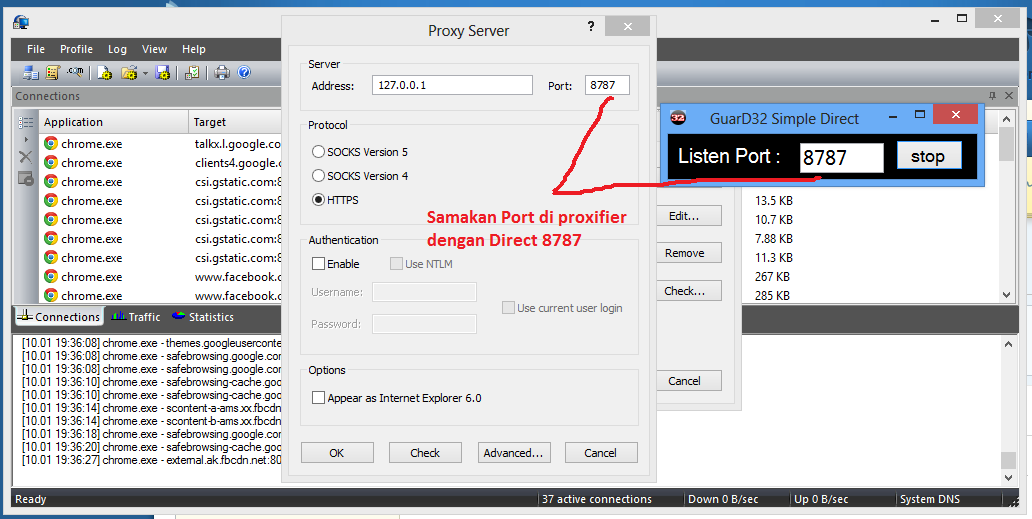The width and height of the screenshot is (1032, 519).
Task: Switch to the Connections tab
Action: tap(58, 316)
